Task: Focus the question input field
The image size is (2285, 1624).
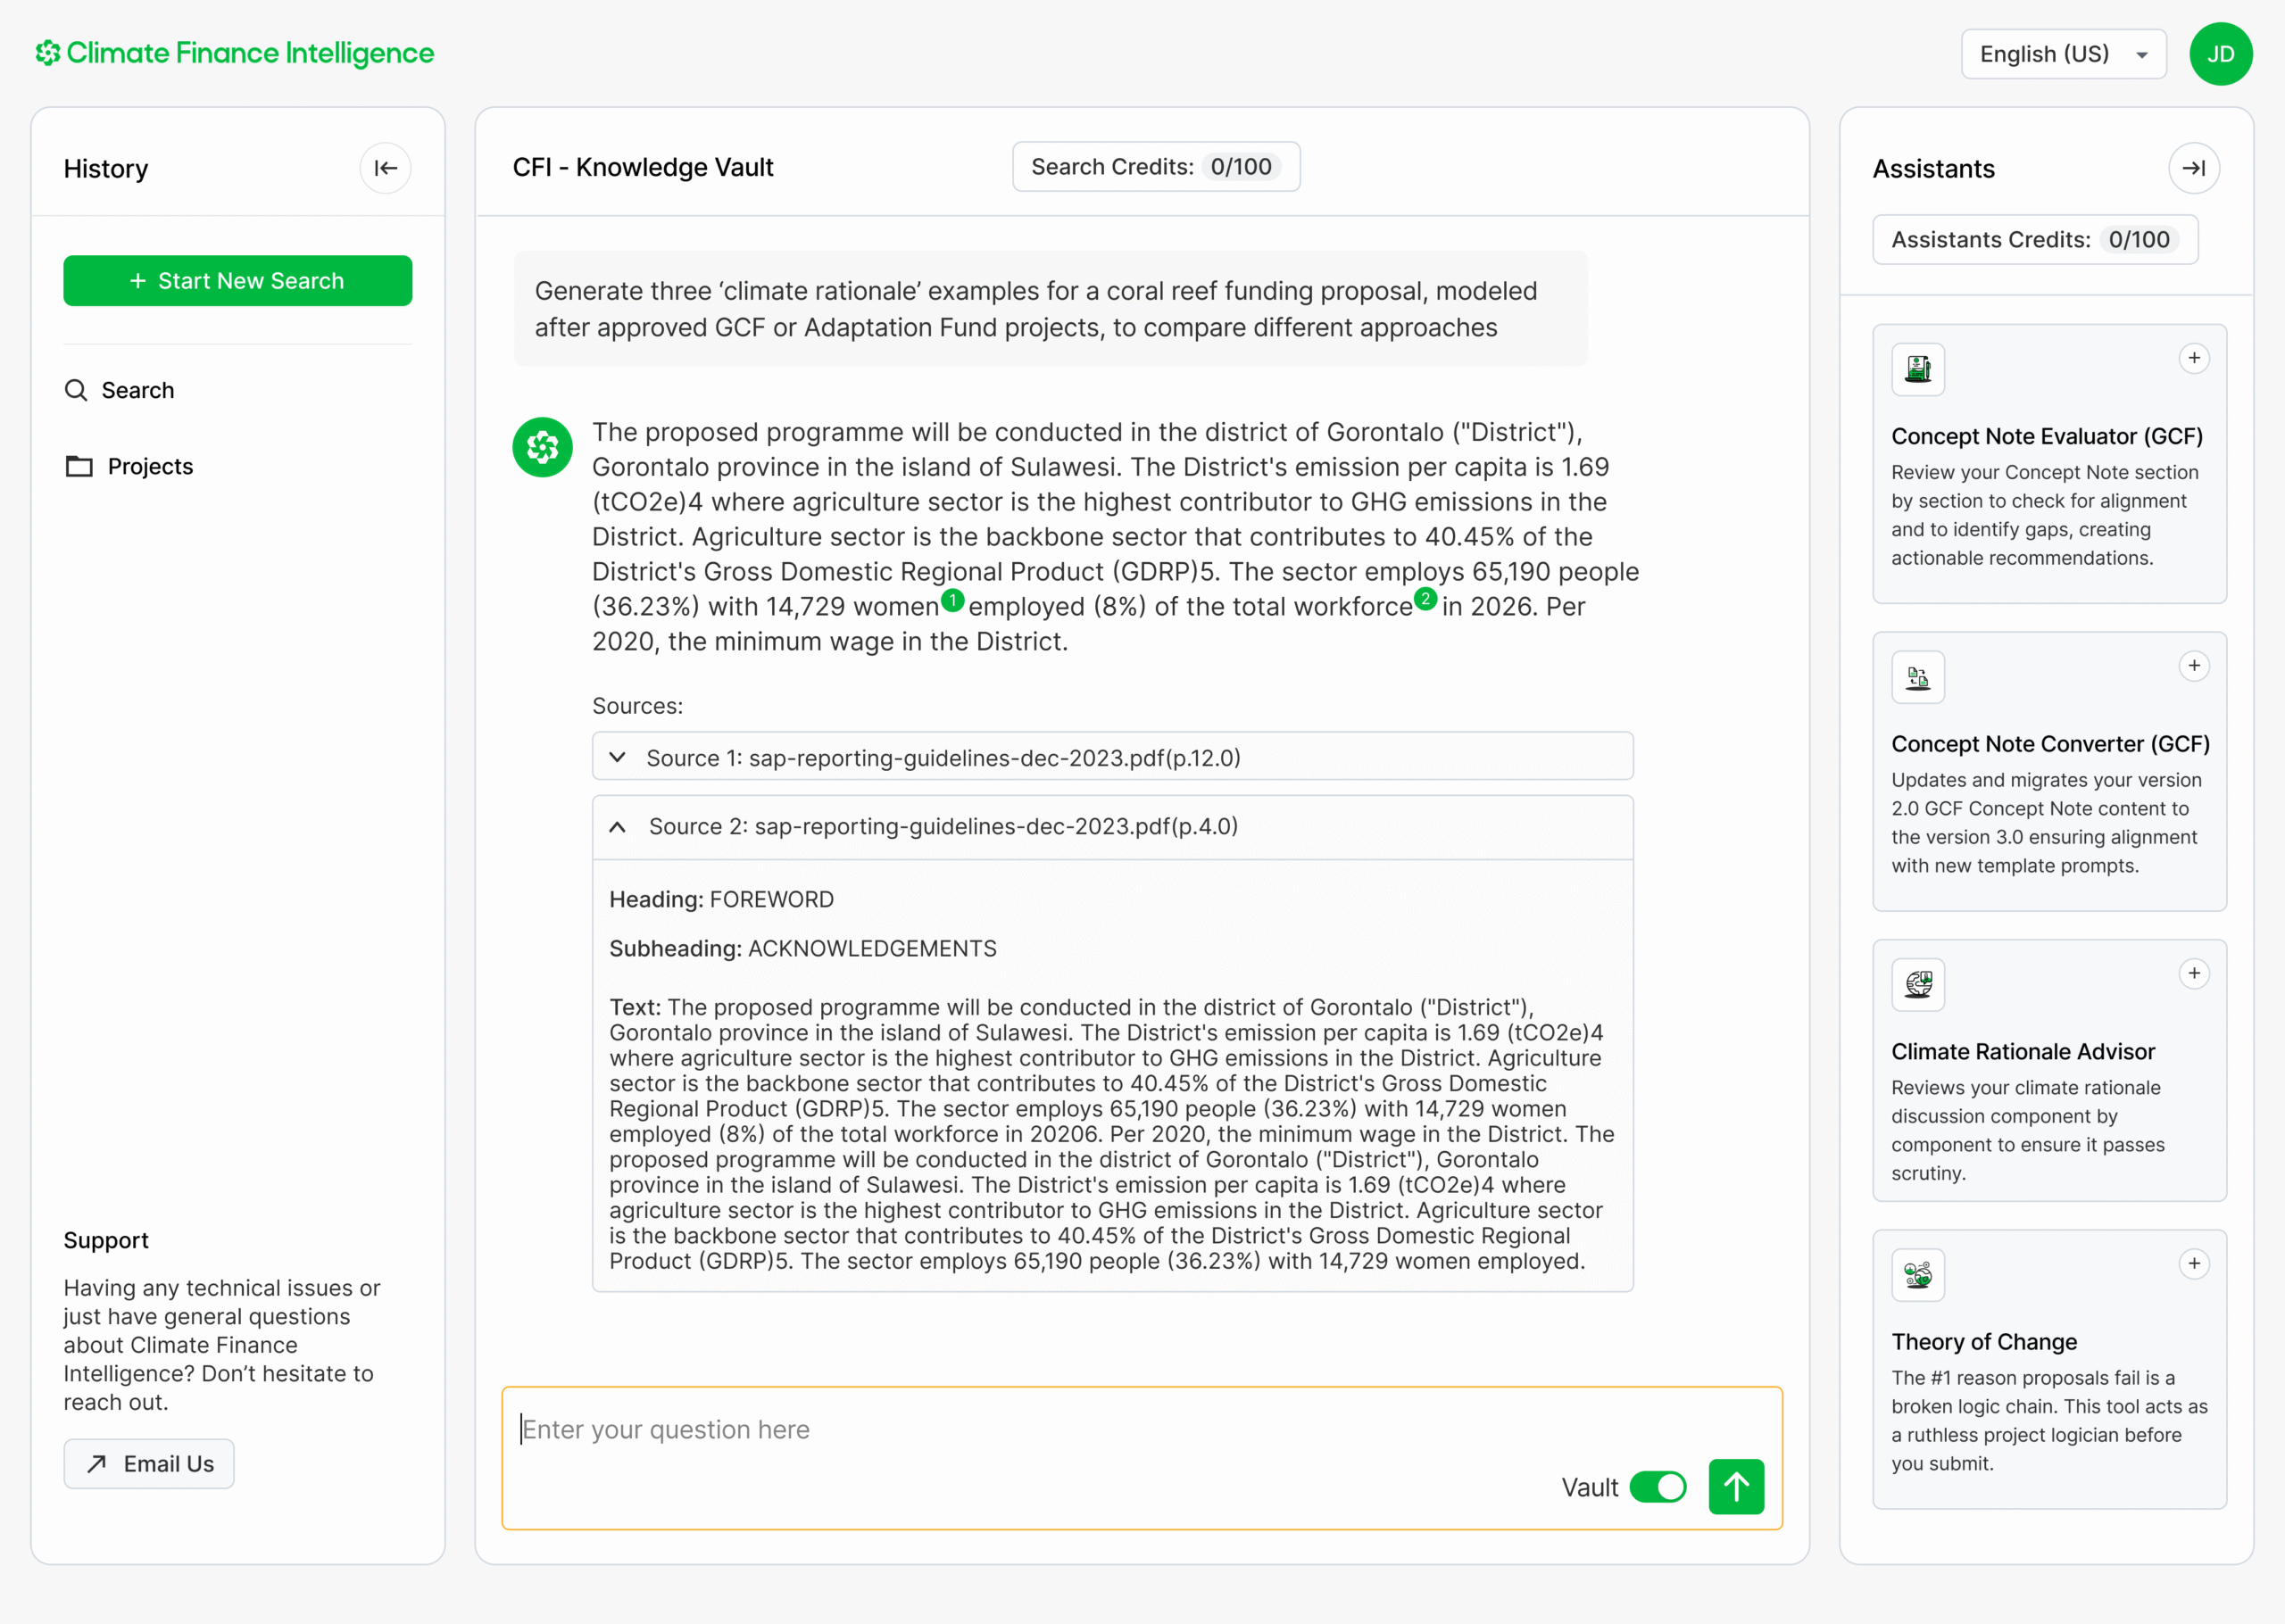Action: (1030, 1430)
